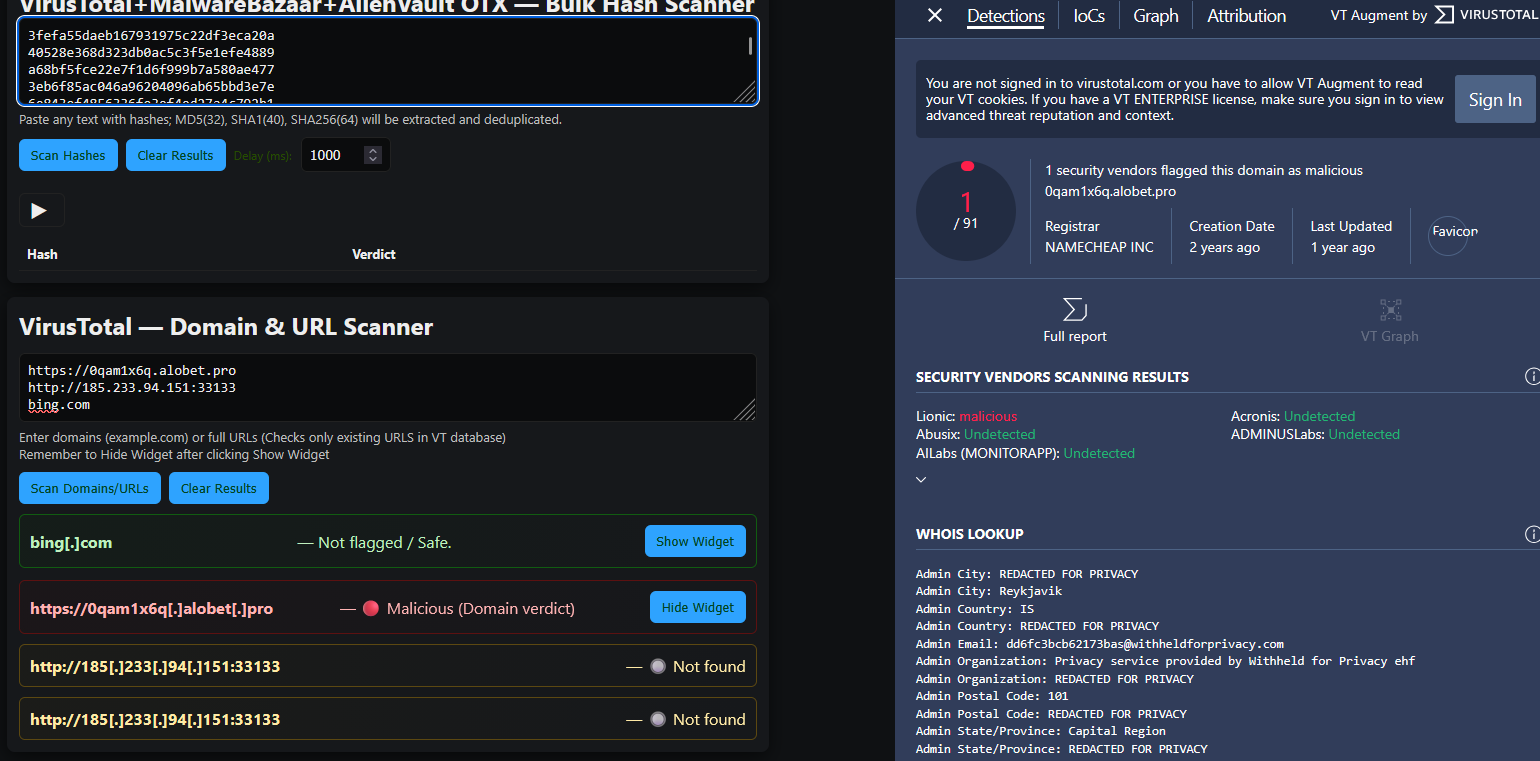Click the delay stepper arrows
This screenshot has height=761, width=1540.
(373, 155)
